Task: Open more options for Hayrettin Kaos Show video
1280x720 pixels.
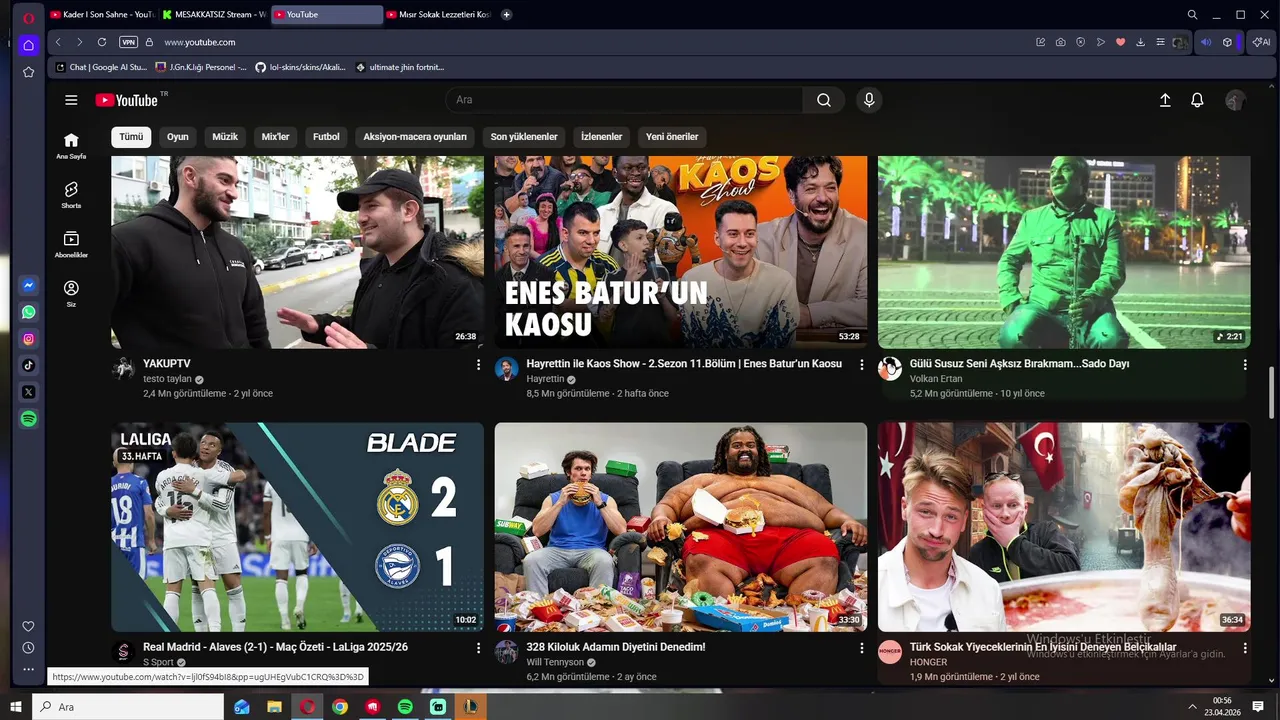Action: [862, 365]
